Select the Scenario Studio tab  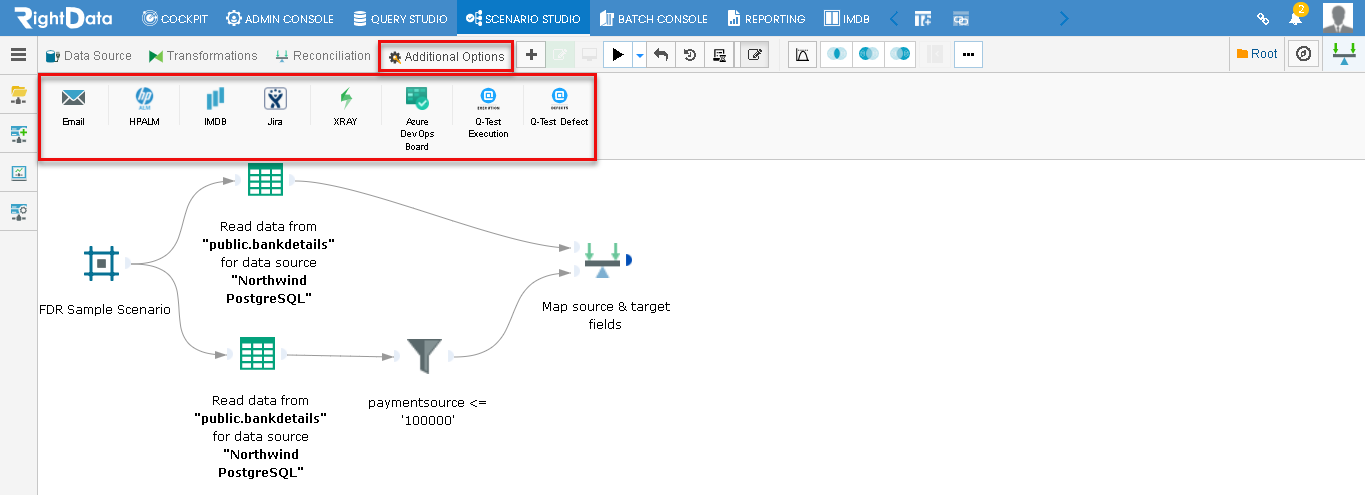[x=523, y=18]
